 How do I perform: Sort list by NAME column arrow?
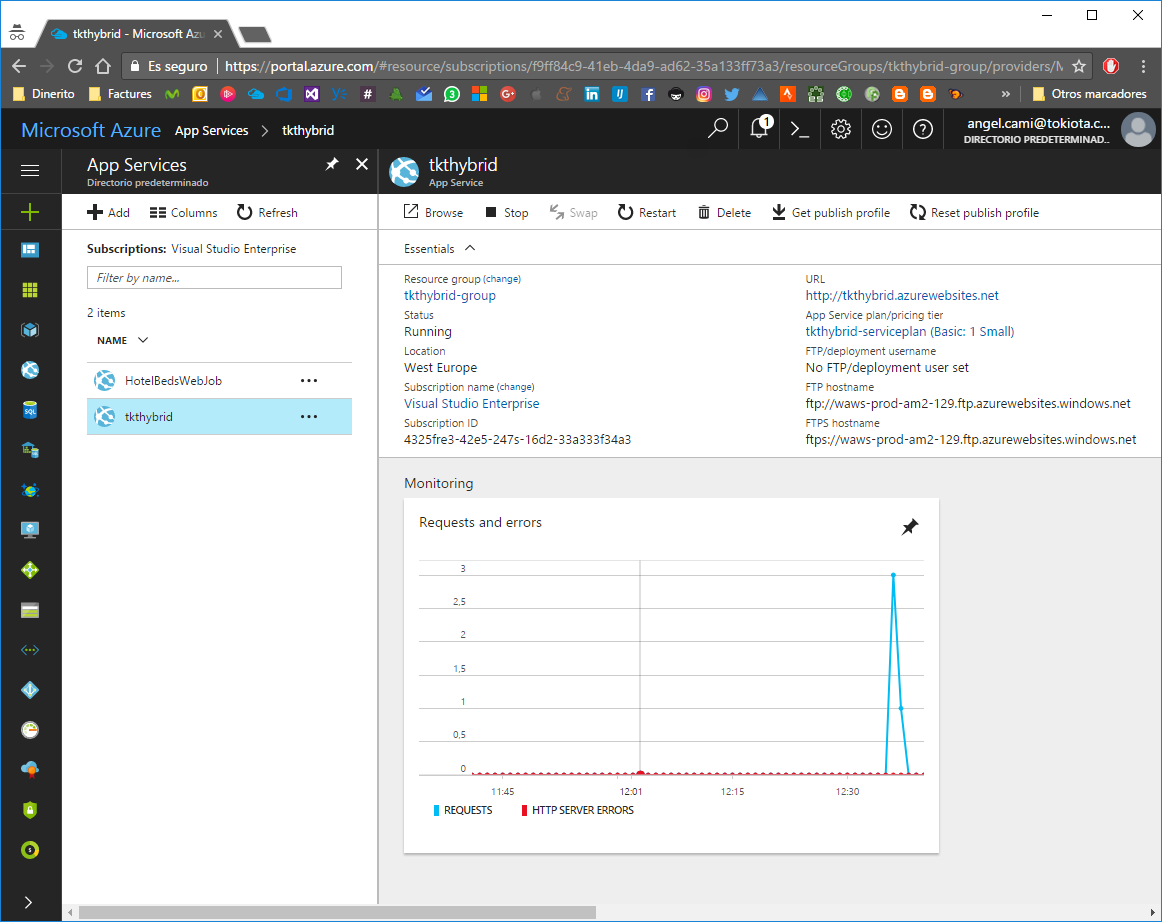142,340
